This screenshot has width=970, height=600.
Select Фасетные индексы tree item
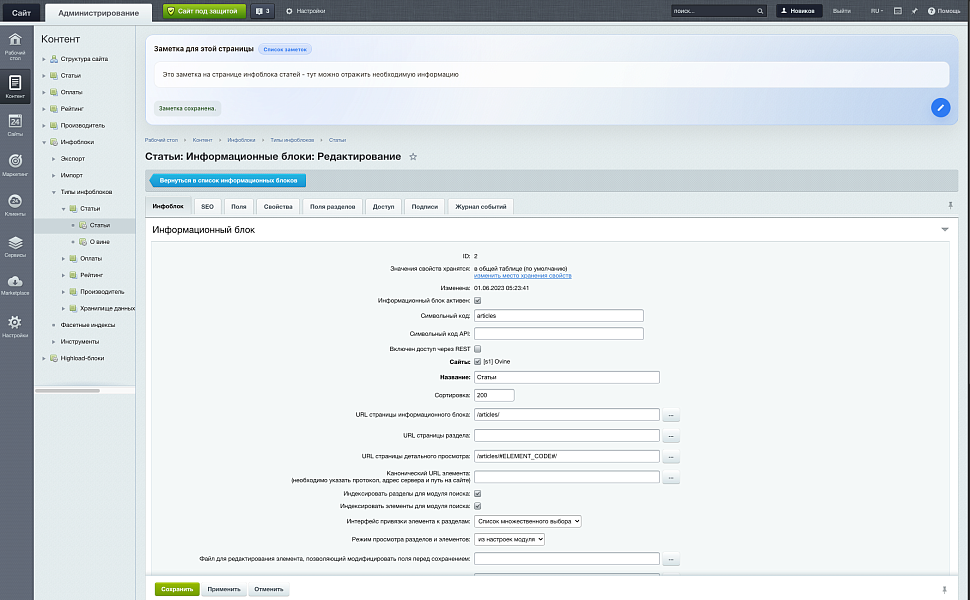click(x=88, y=325)
